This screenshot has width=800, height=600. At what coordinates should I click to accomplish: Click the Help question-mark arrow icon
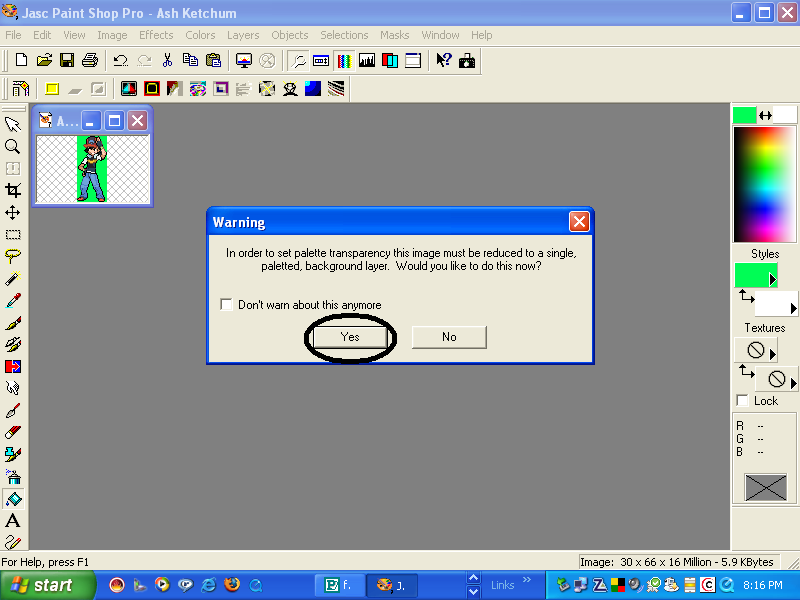point(443,60)
